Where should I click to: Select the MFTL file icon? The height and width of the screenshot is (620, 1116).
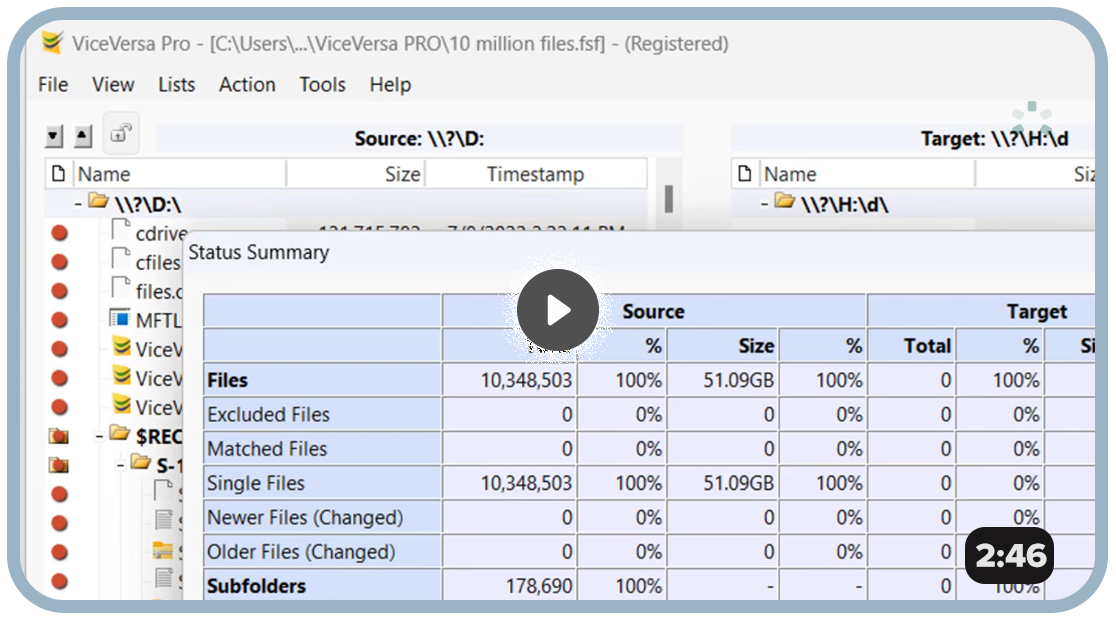pyautogui.click(x=120, y=318)
